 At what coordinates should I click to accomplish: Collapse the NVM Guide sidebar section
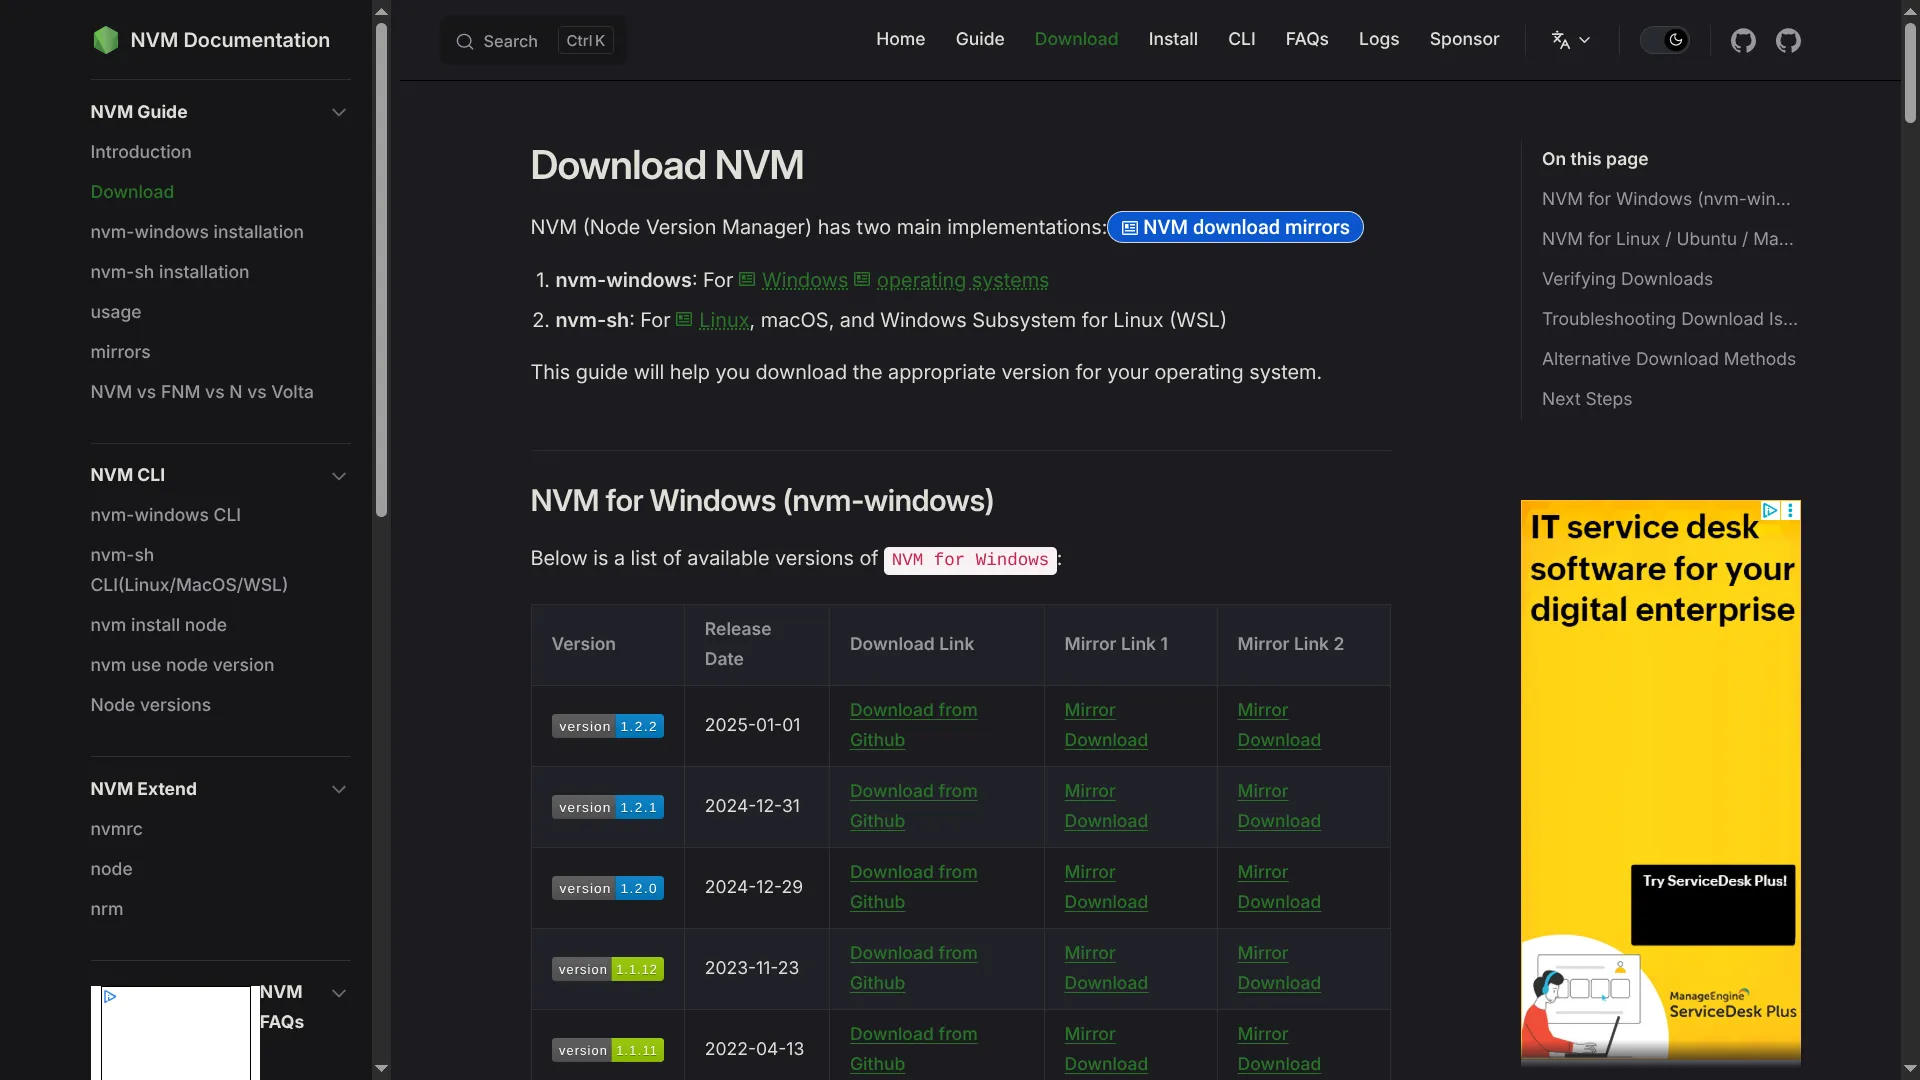[x=339, y=112]
